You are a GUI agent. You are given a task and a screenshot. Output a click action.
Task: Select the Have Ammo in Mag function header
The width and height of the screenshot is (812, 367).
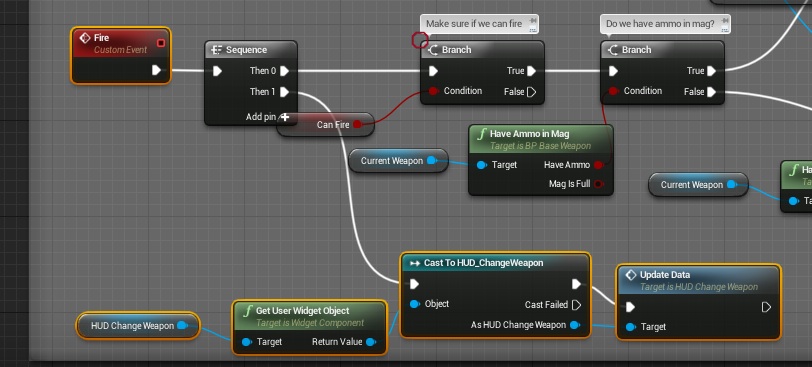tap(541, 139)
